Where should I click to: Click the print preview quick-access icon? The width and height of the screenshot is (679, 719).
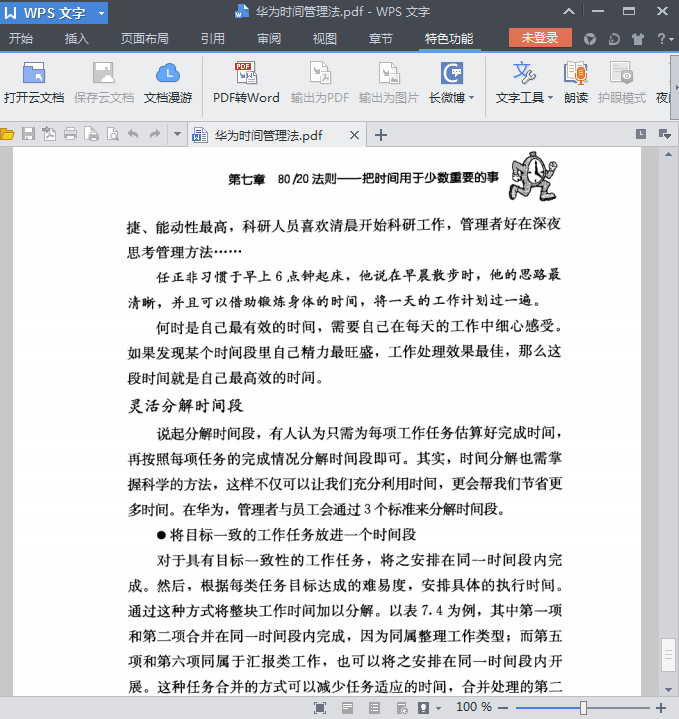click(x=112, y=134)
